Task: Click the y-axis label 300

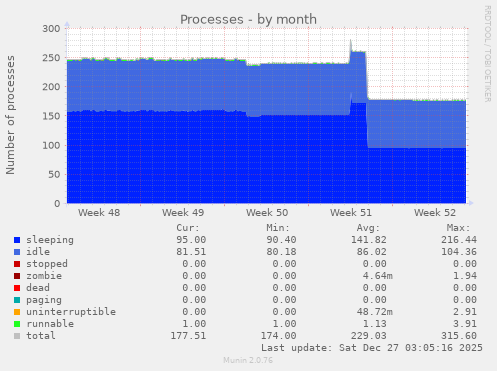Action: point(51,29)
